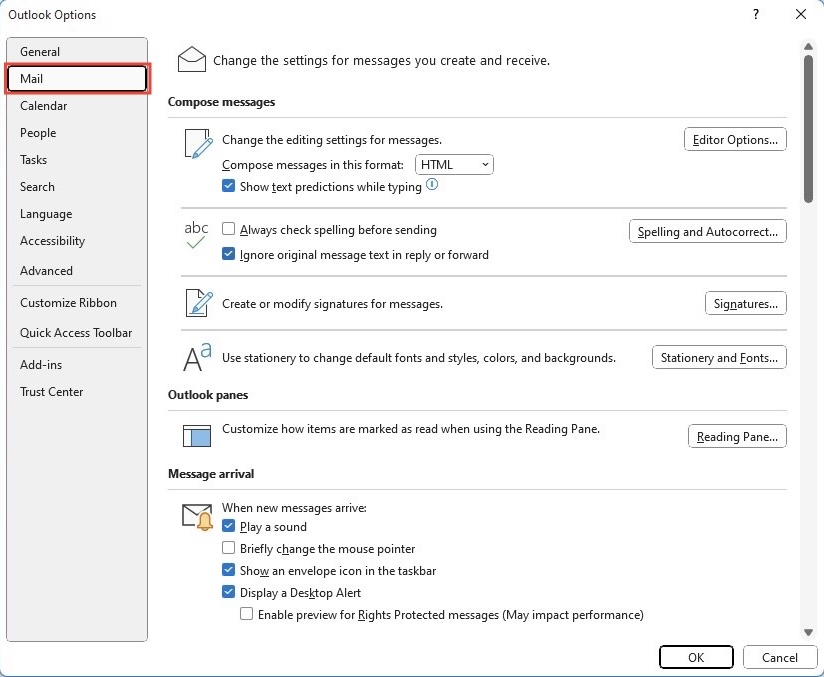Image resolution: width=824 pixels, height=677 pixels.
Task: Click the info icon beside text predictions
Action: [x=431, y=184]
